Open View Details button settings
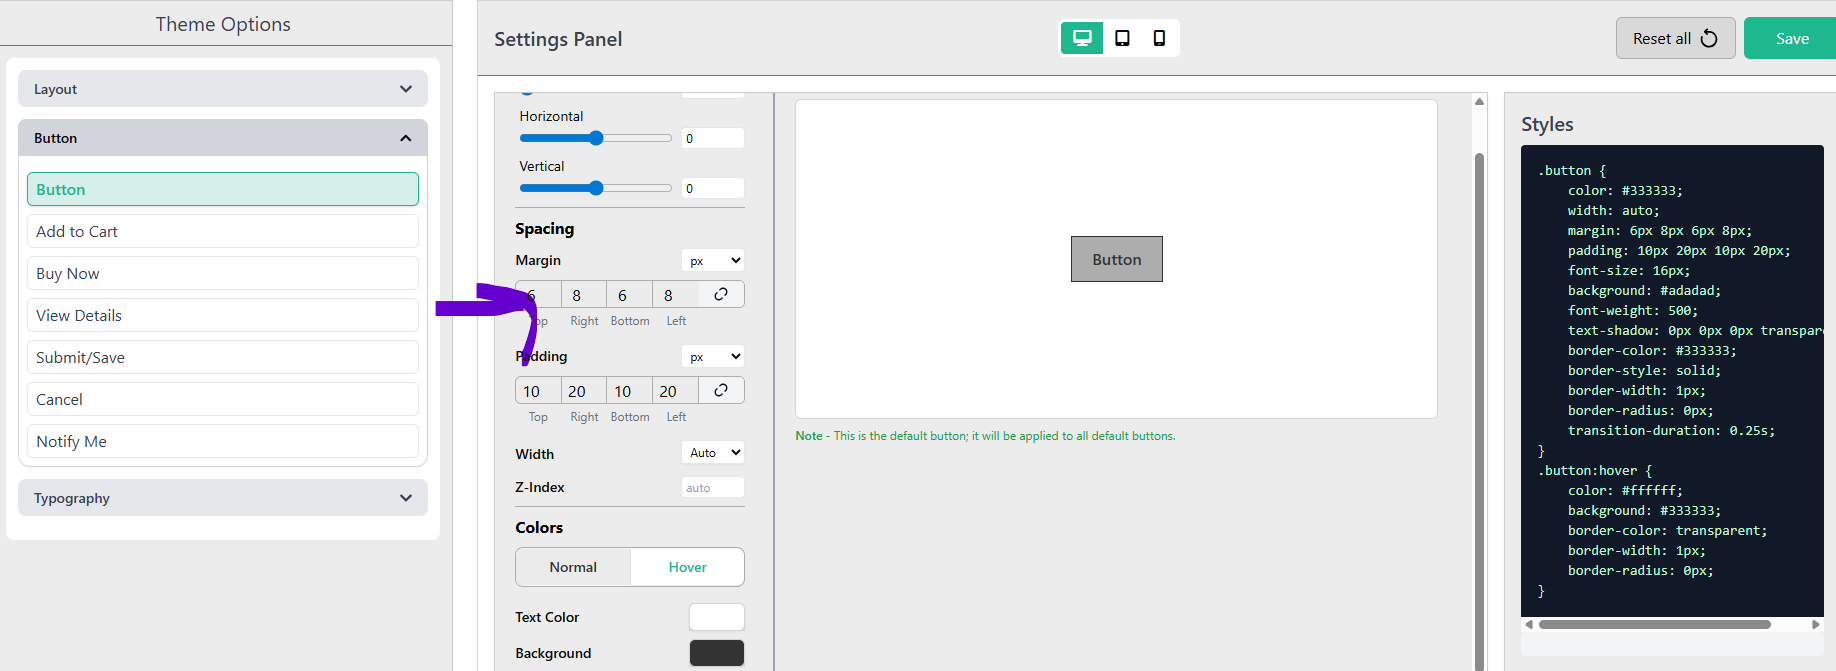The width and height of the screenshot is (1836, 671). click(x=223, y=315)
